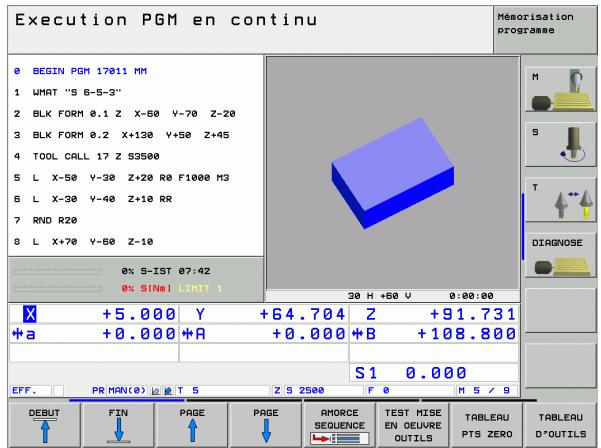601x448 pixels.
Task: Open TABLEAU D'OUTILS tool table
Action: pos(560,425)
